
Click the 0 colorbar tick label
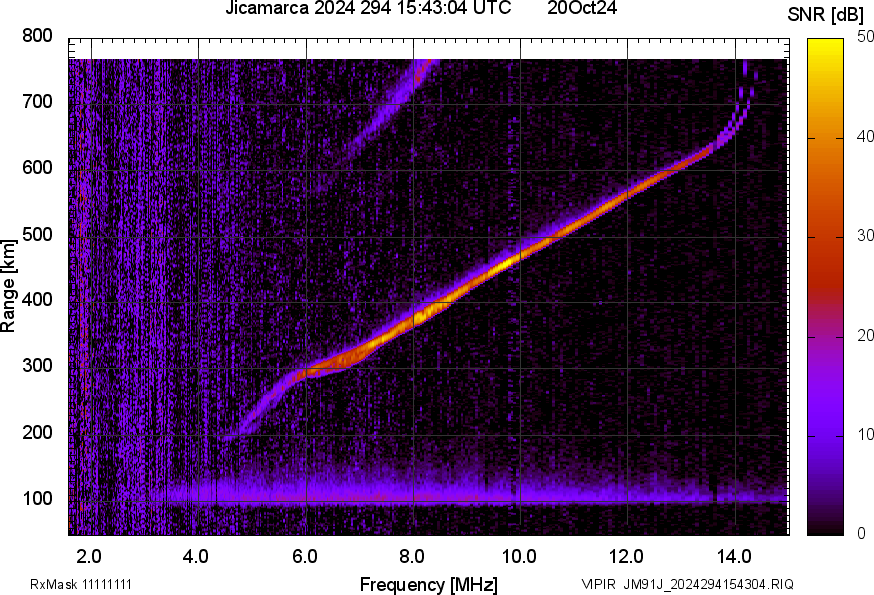point(862,534)
